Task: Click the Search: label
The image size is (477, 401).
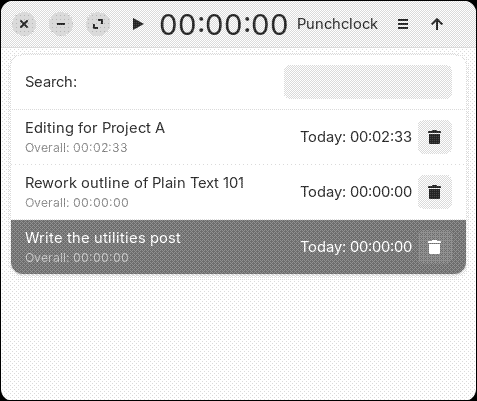Action: pyautogui.click(x=51, y=82)
